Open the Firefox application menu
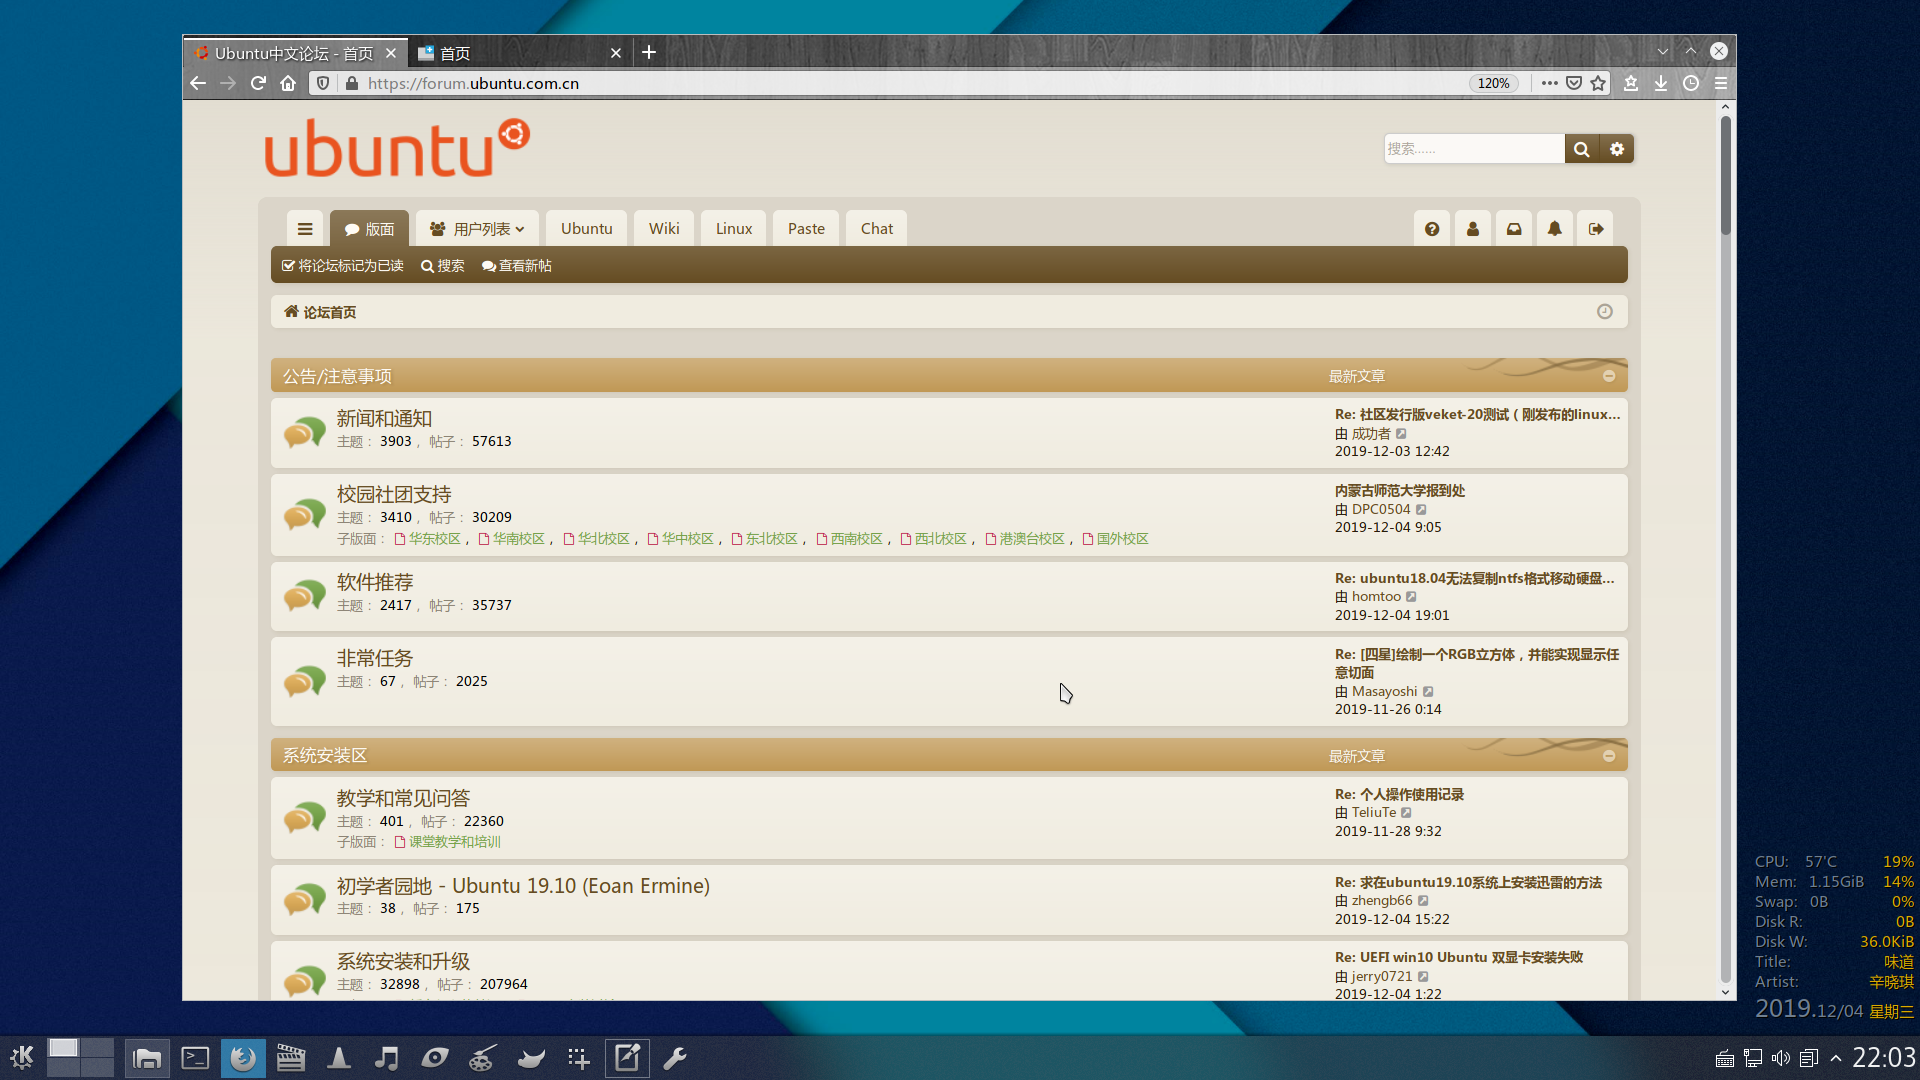This screenshot has height=1080, width=1920. [x=1721, y=83]
